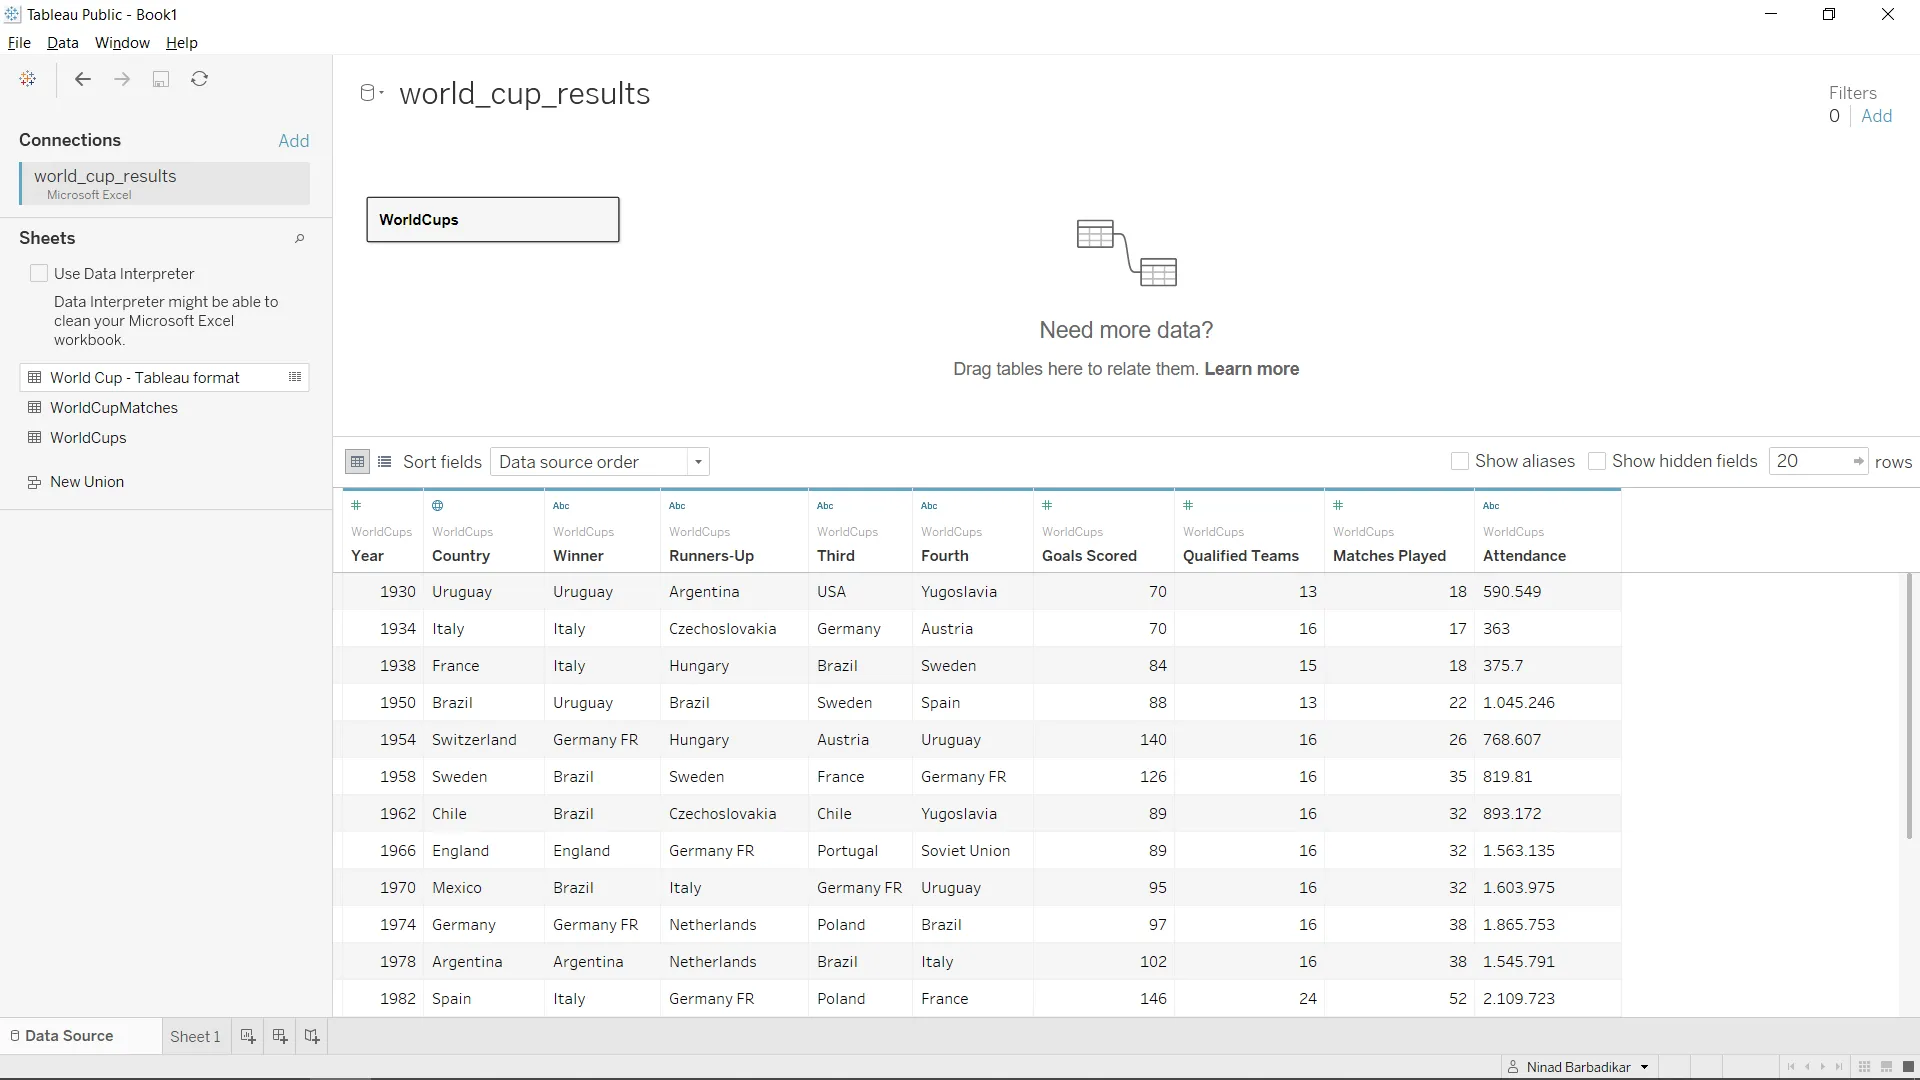This screenshot has width=1920, height=1080.
Task: Click the back arrow in toolbar
Action: click(x=83, y=79)
